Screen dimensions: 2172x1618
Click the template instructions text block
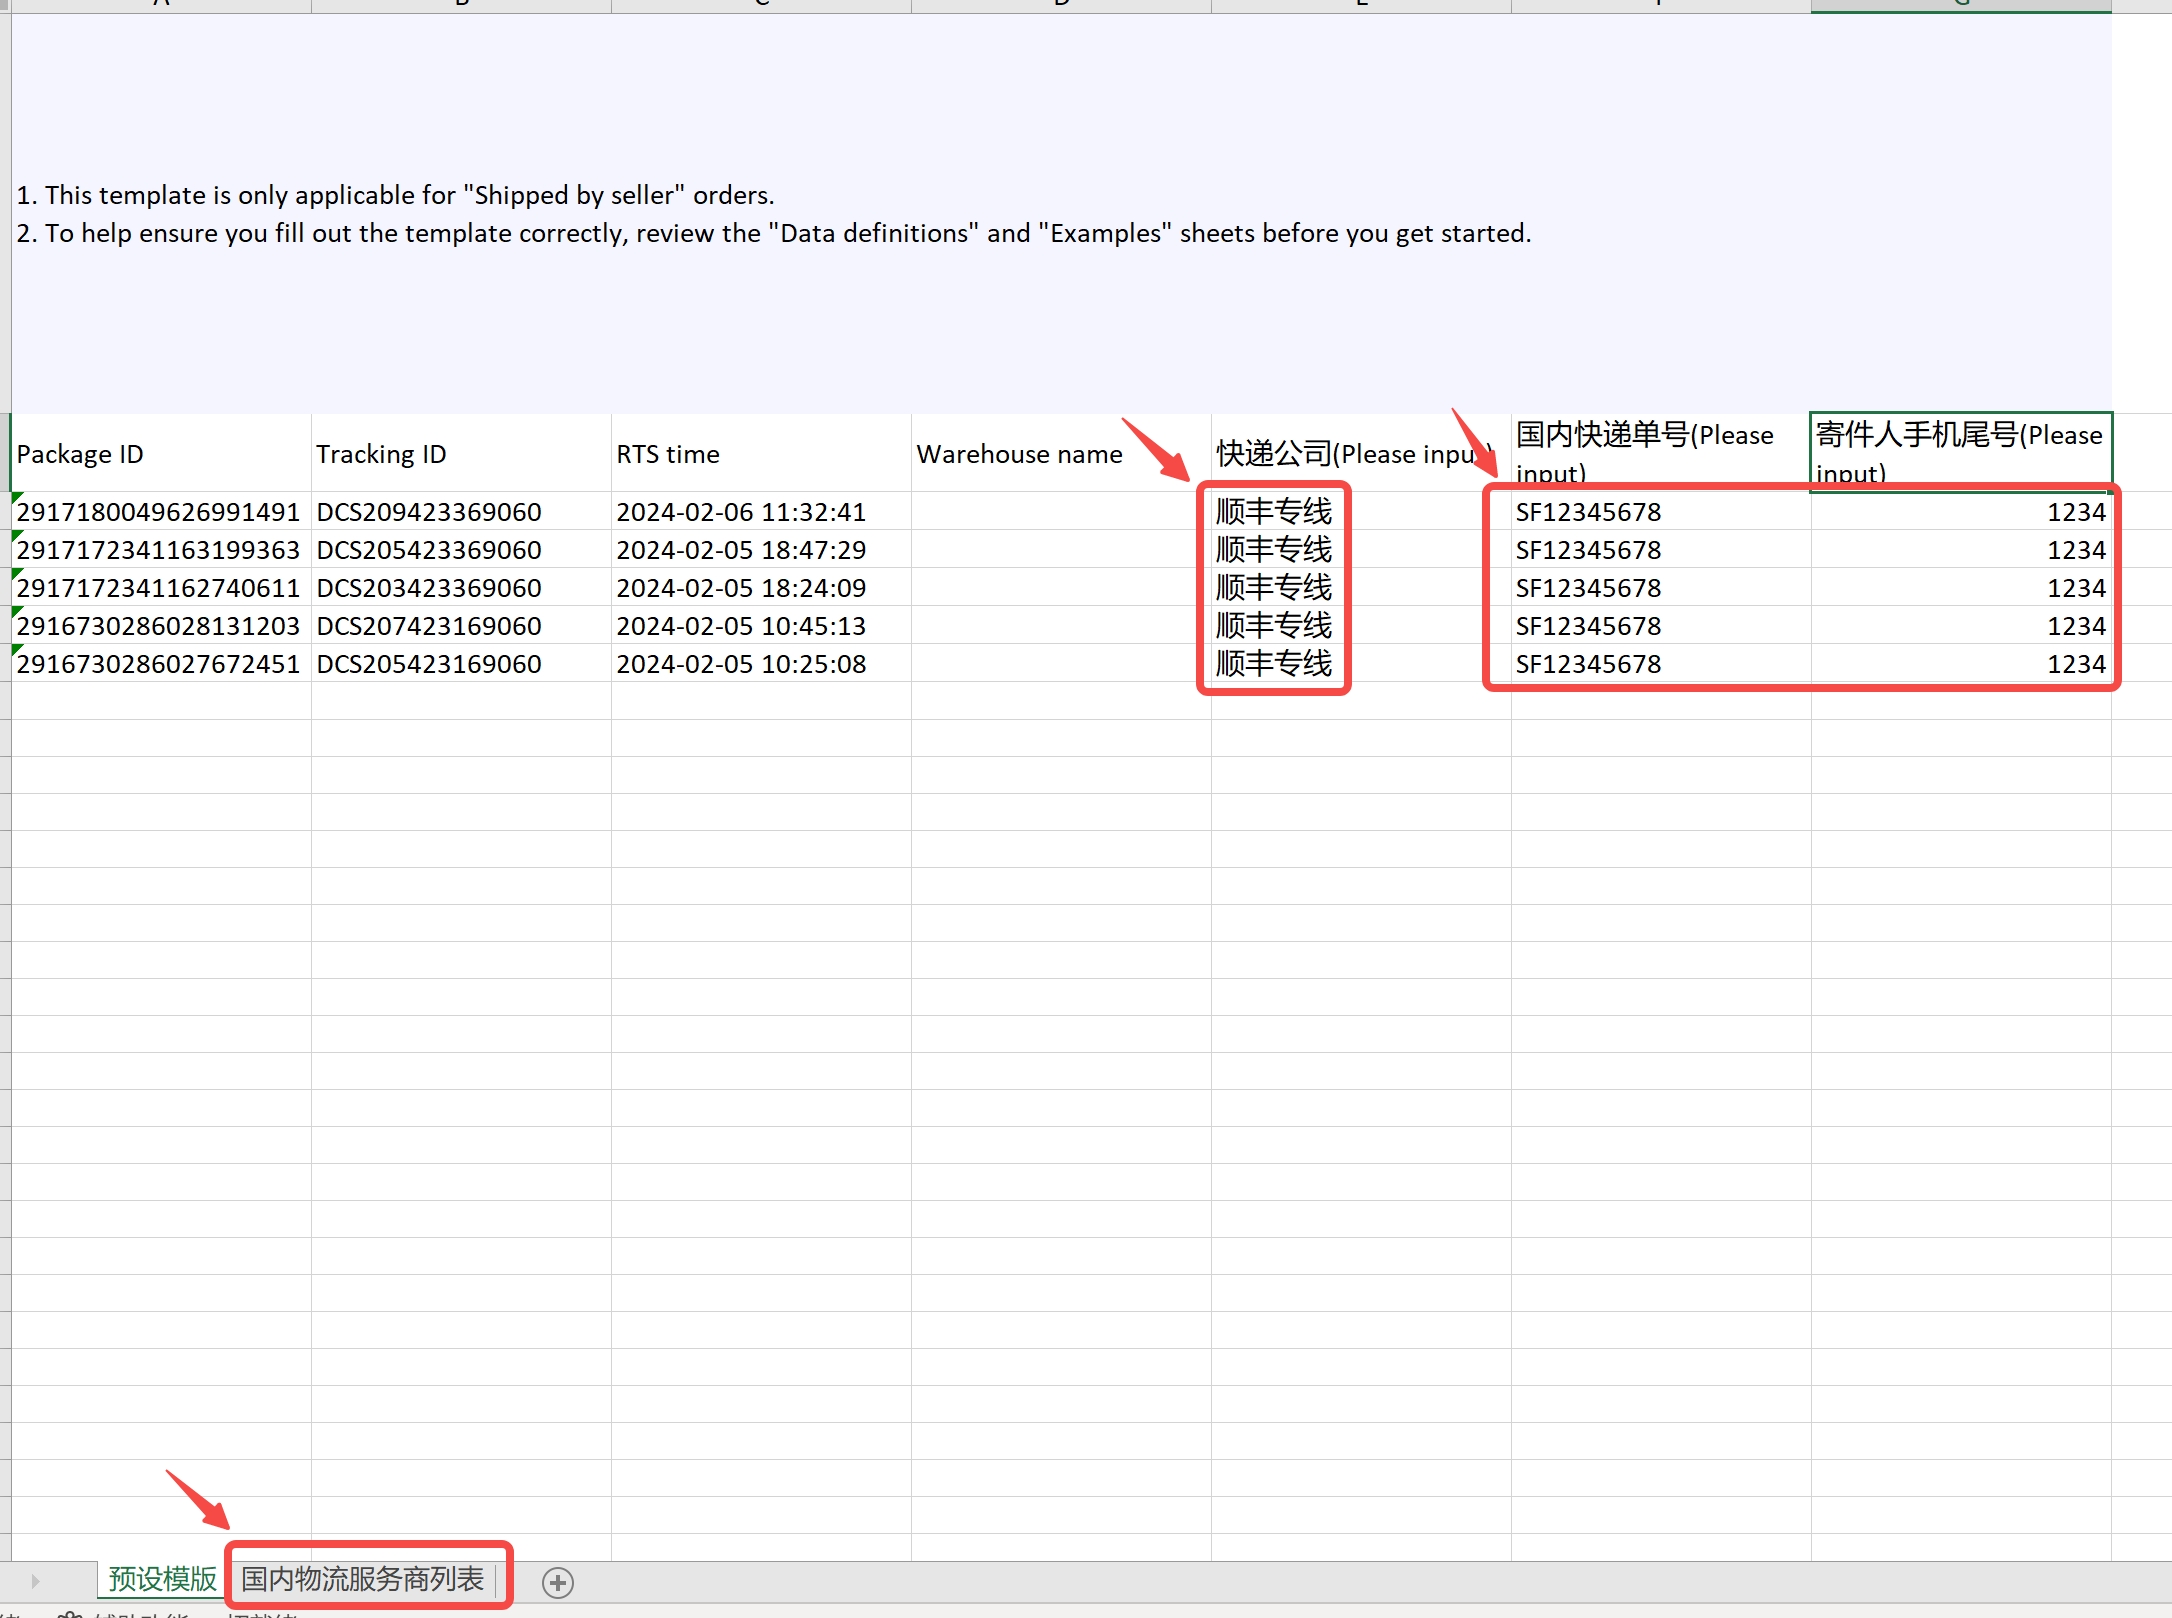coord(772,214)
